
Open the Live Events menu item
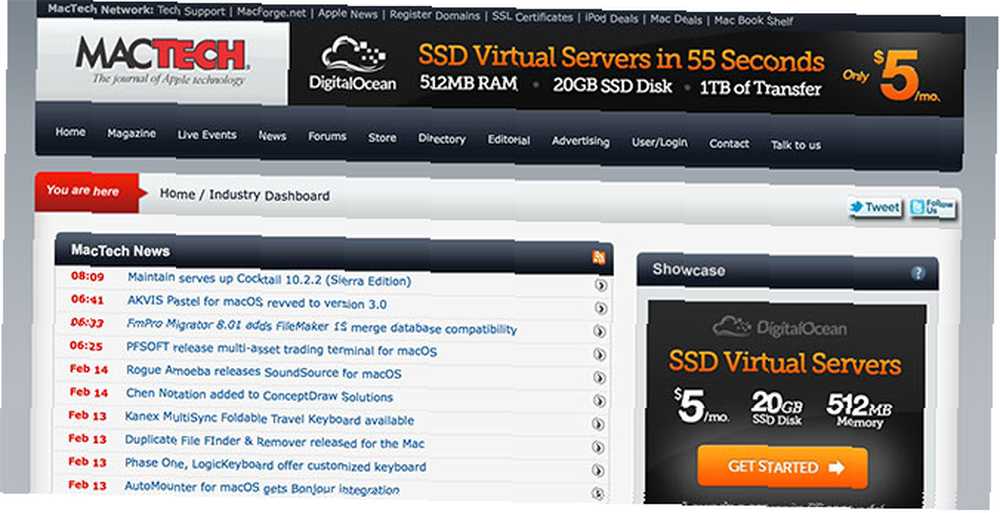pyautogui.click(x=207, y=135)
